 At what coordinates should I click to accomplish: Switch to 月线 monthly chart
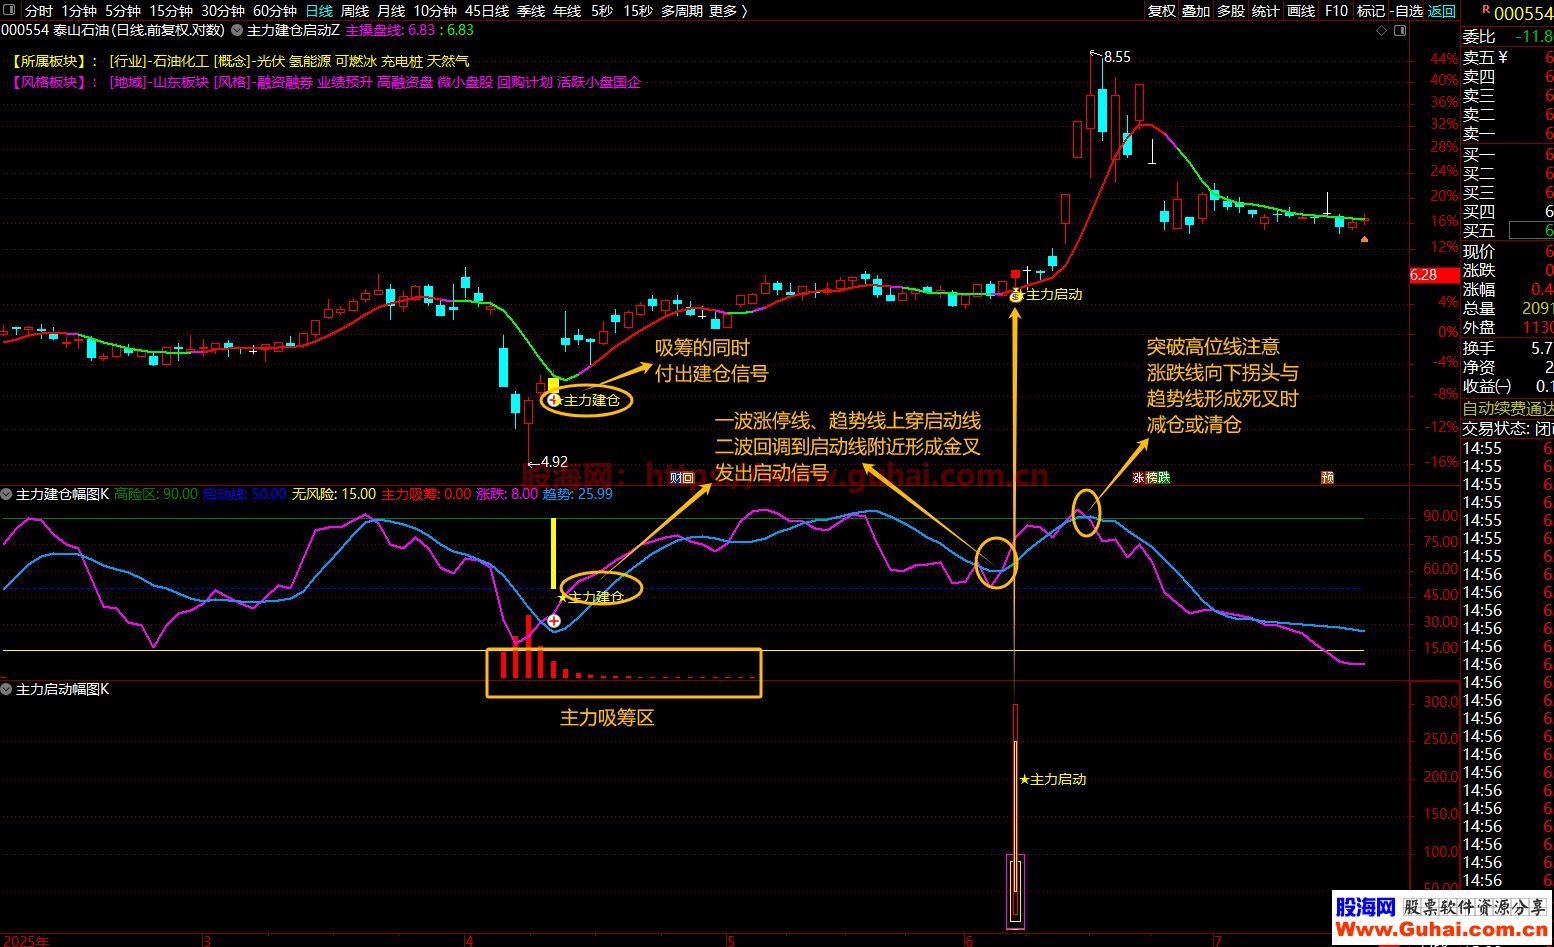[x=391, y=11]
